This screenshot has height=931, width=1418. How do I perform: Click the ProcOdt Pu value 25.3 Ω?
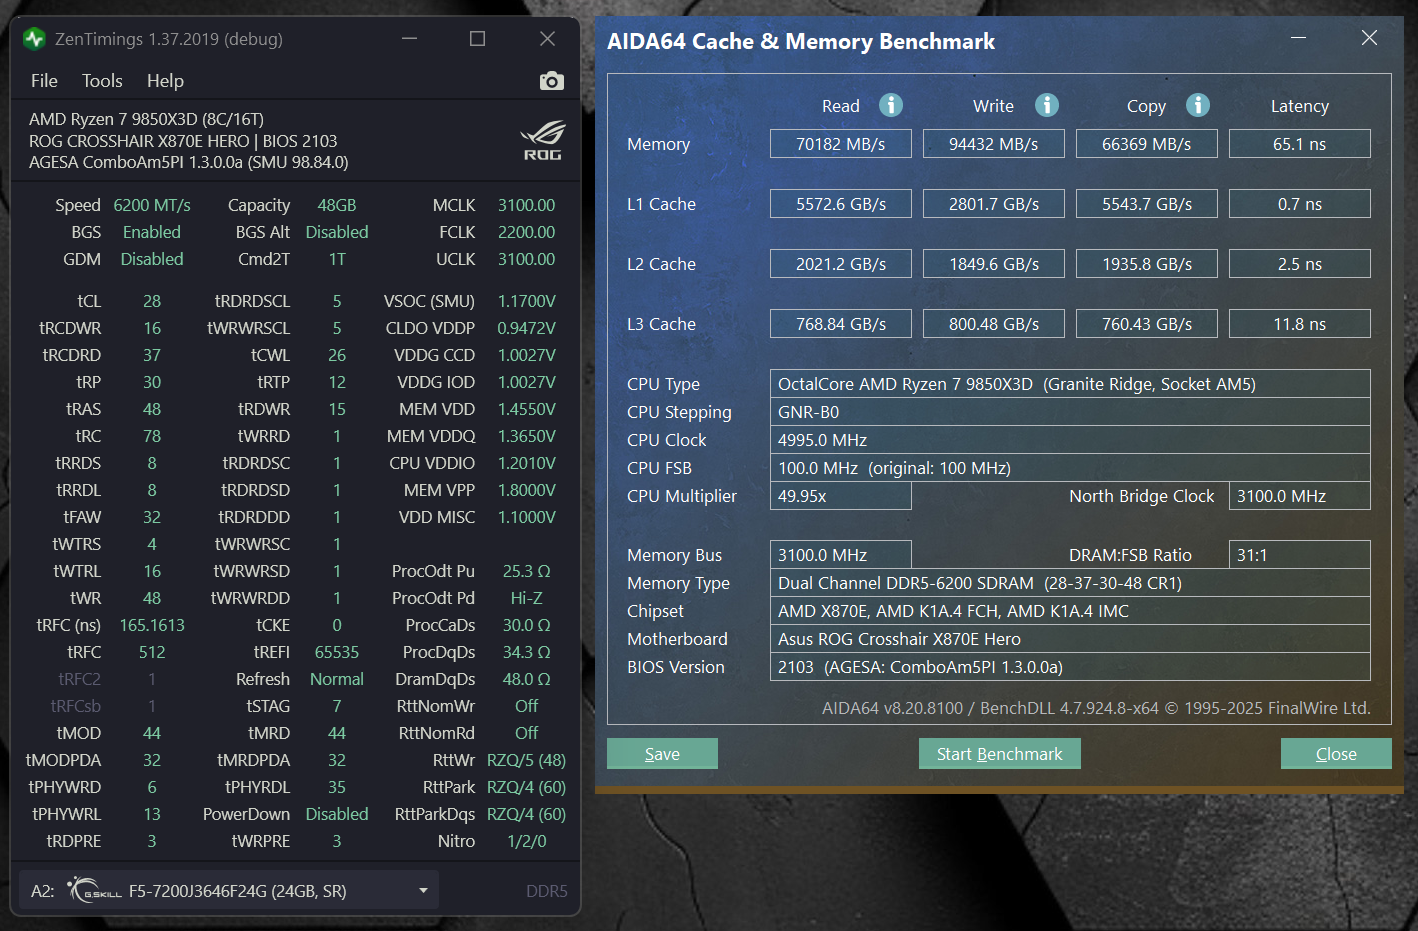pyautogui.click(x=527, y=571)
